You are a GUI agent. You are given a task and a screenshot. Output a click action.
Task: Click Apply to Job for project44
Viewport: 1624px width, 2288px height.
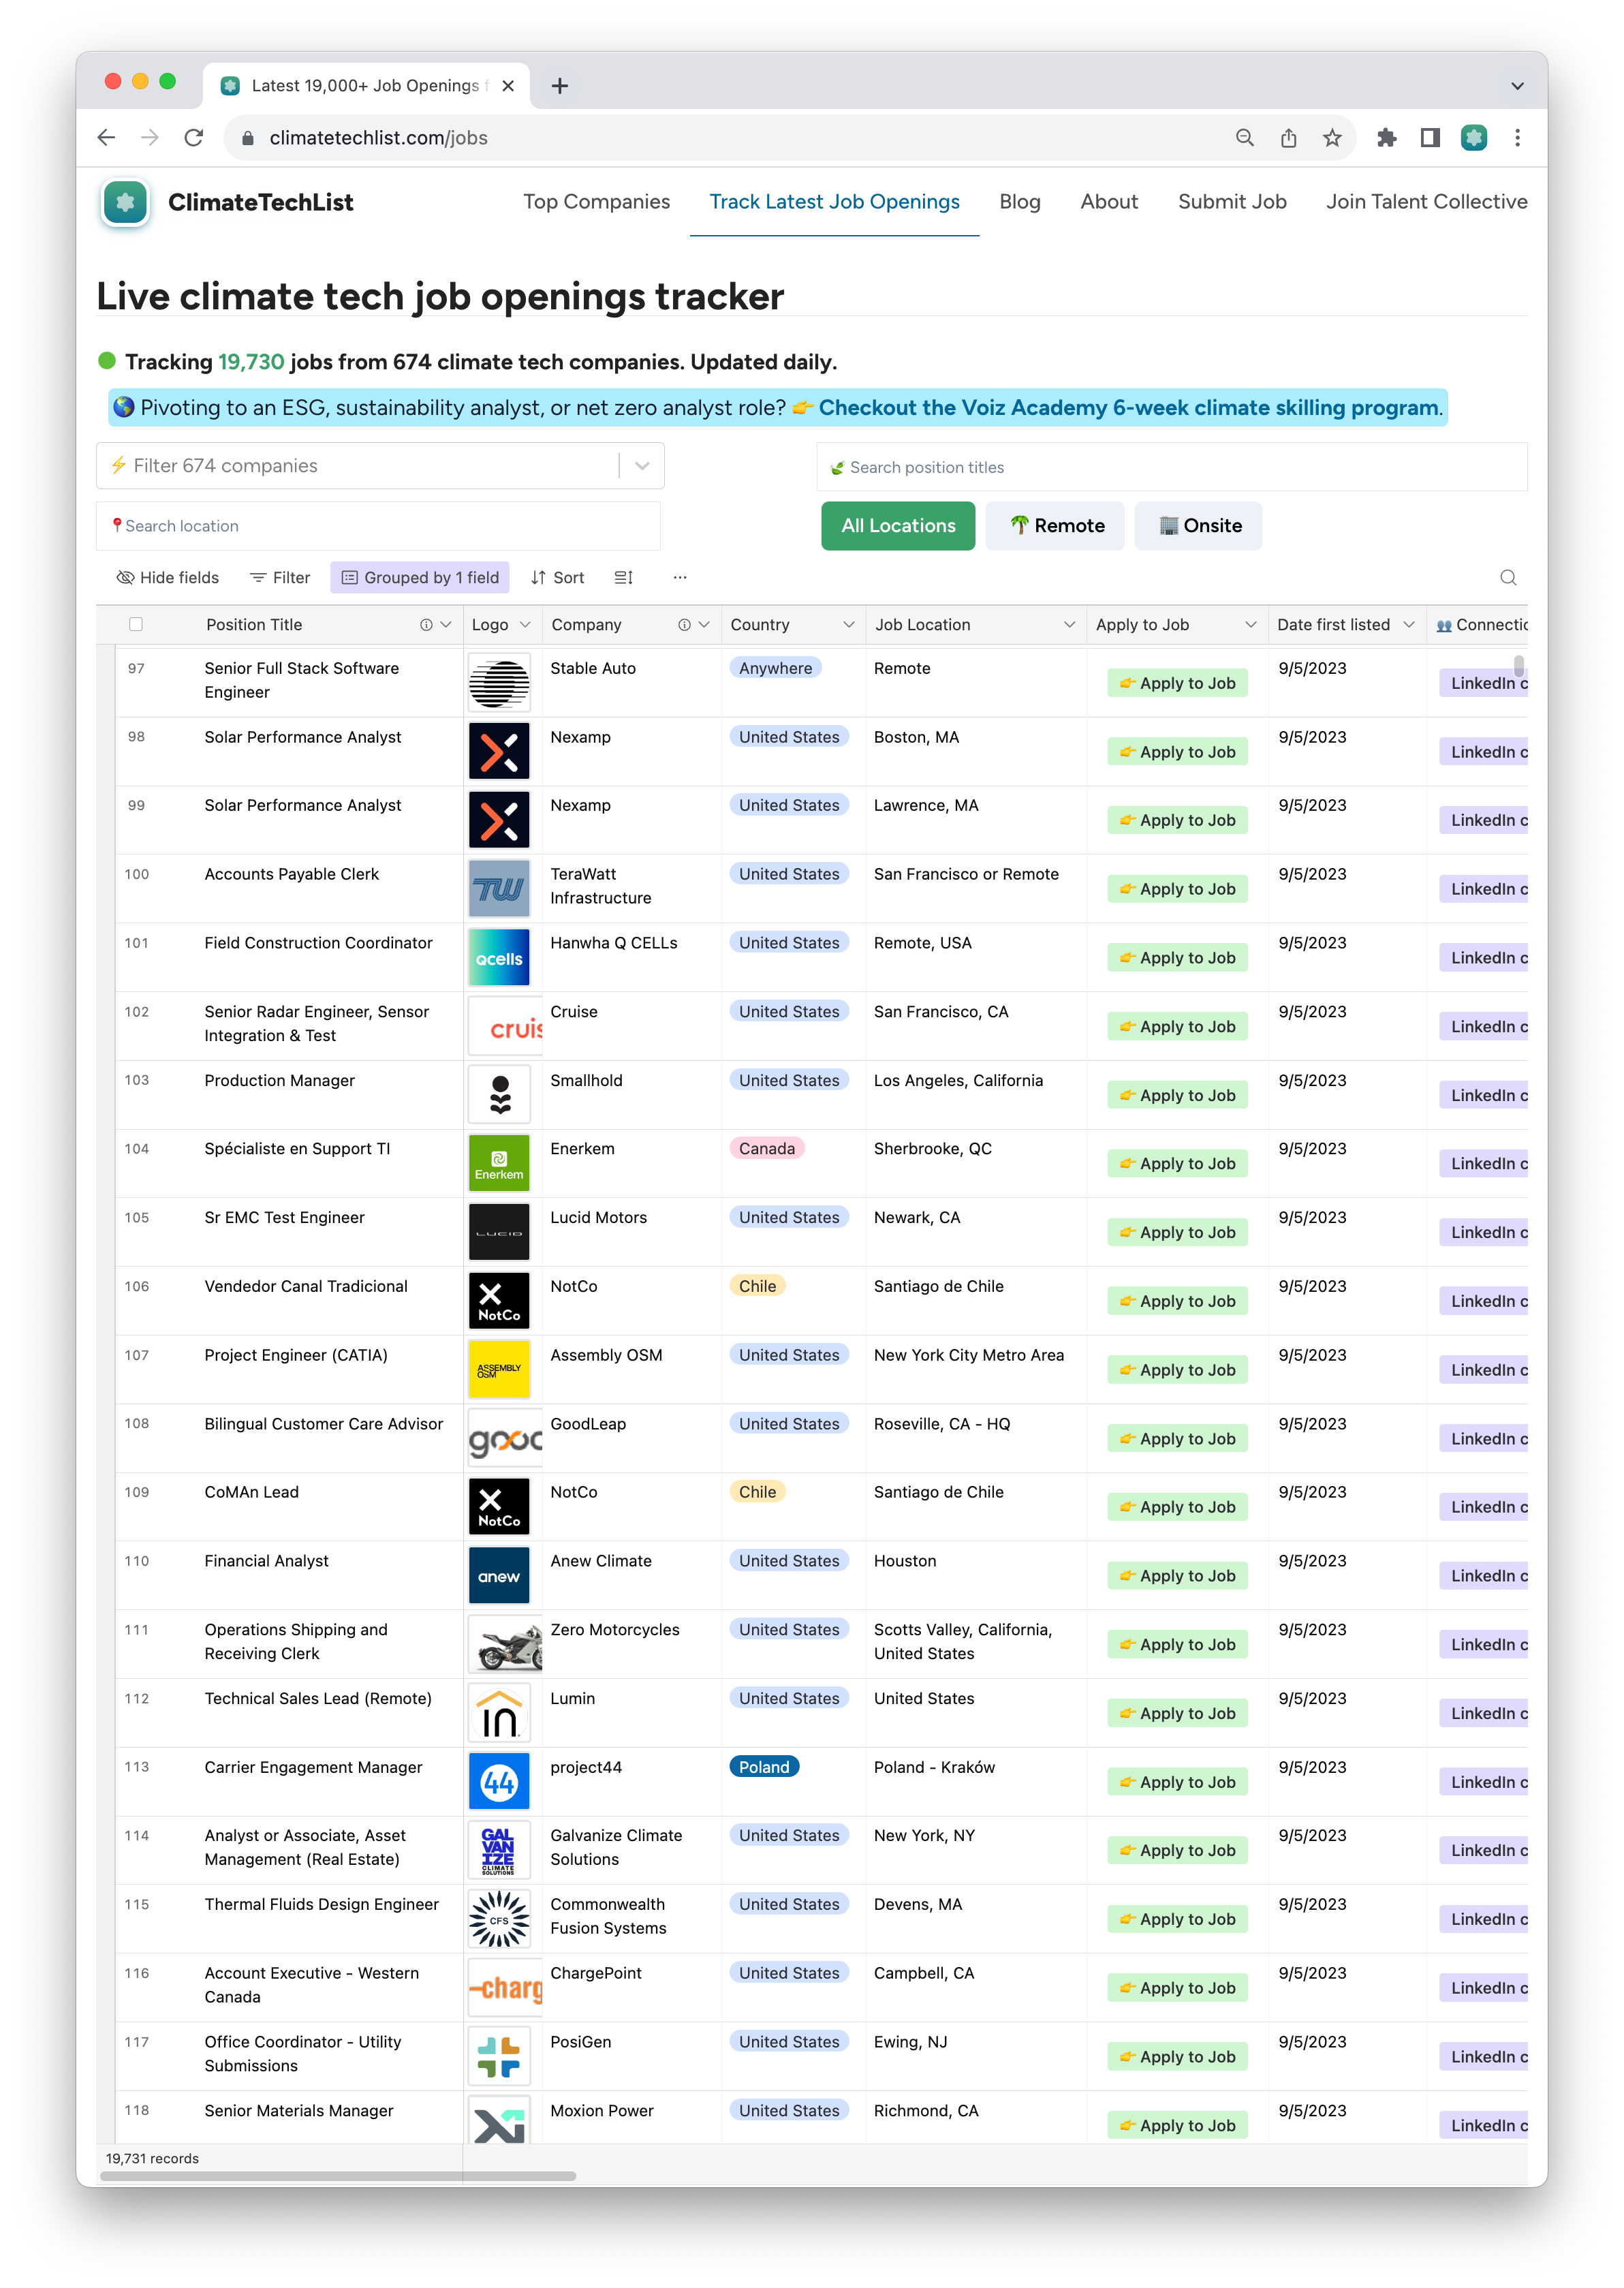1177,1782
